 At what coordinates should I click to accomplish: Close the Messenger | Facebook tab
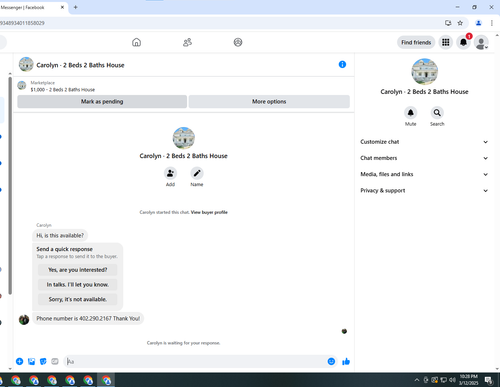tap(62, 7)
